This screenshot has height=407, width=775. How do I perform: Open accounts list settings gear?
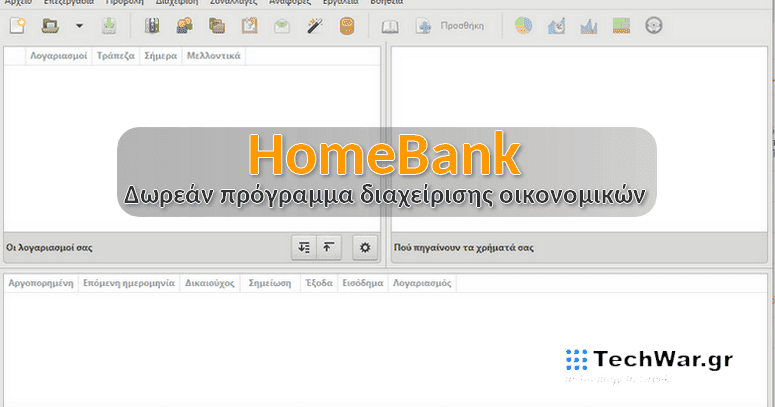(365, 247)
